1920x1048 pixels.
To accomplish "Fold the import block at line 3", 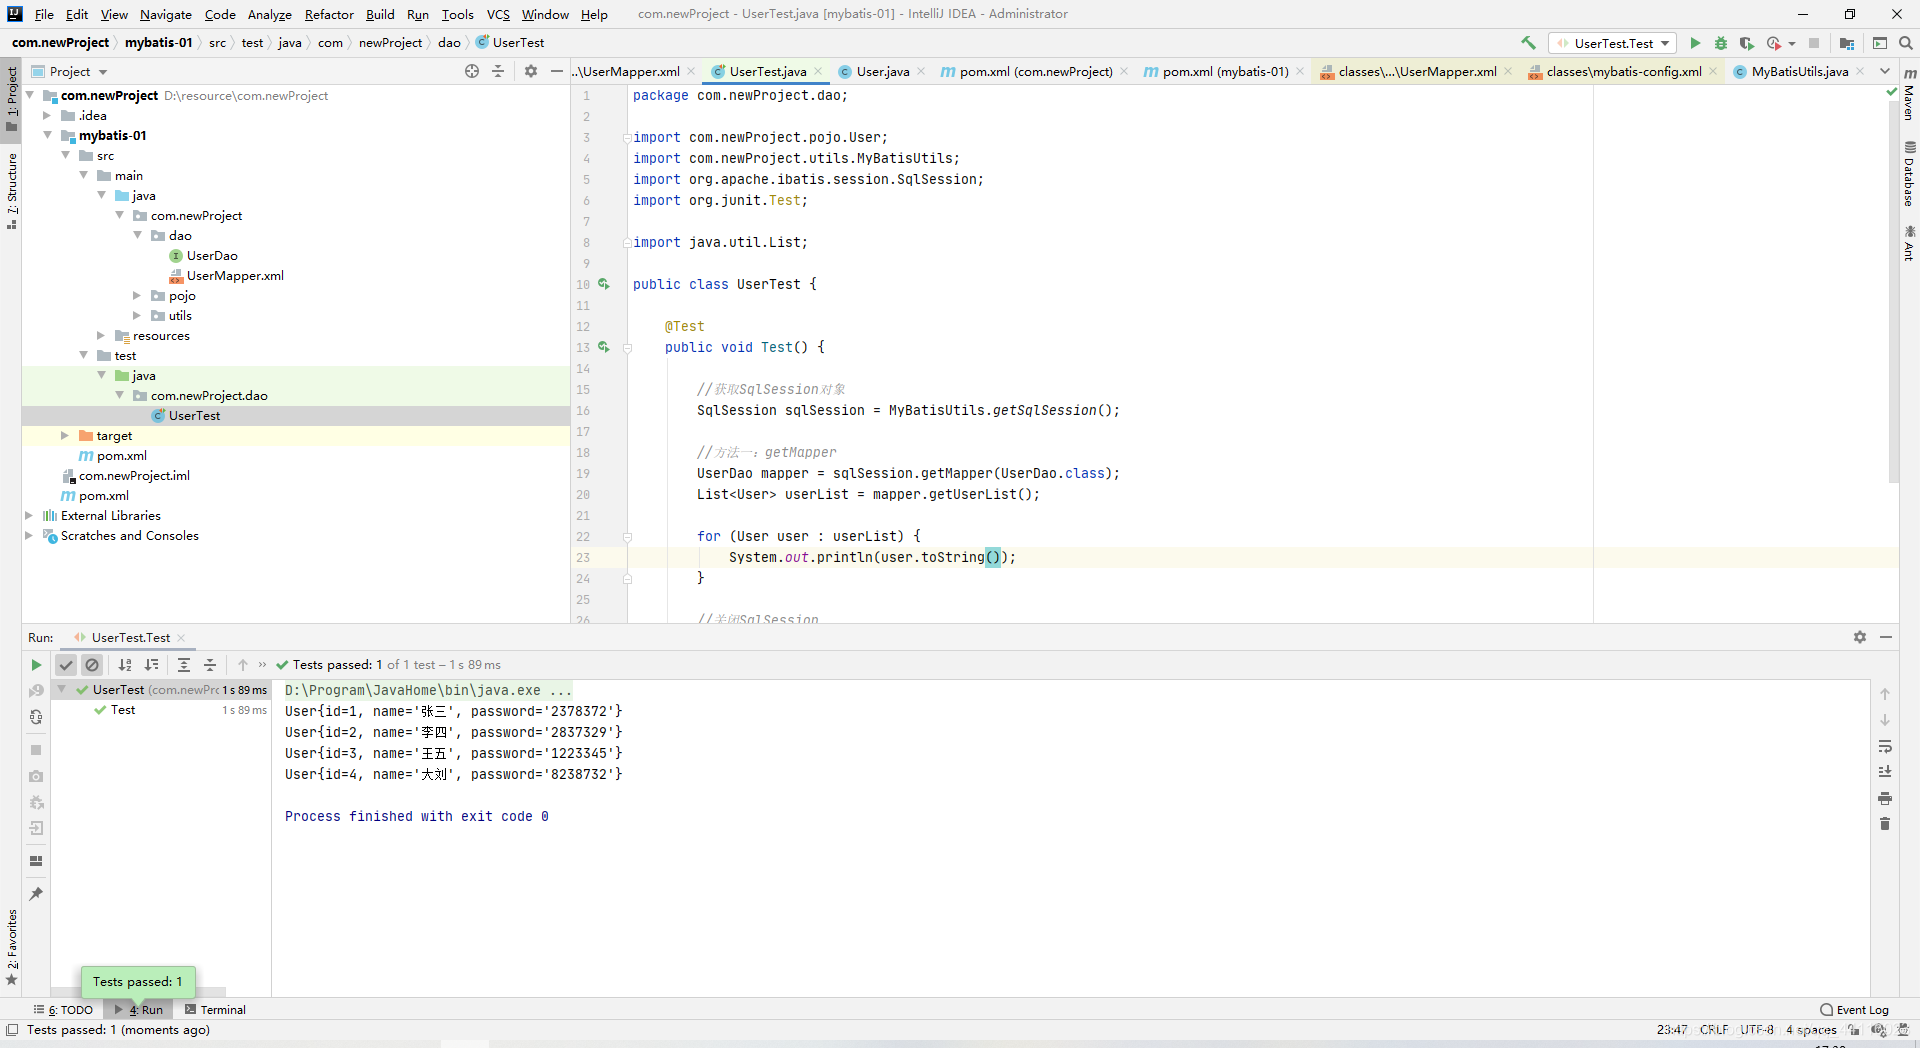I will (x=627, y=138).
